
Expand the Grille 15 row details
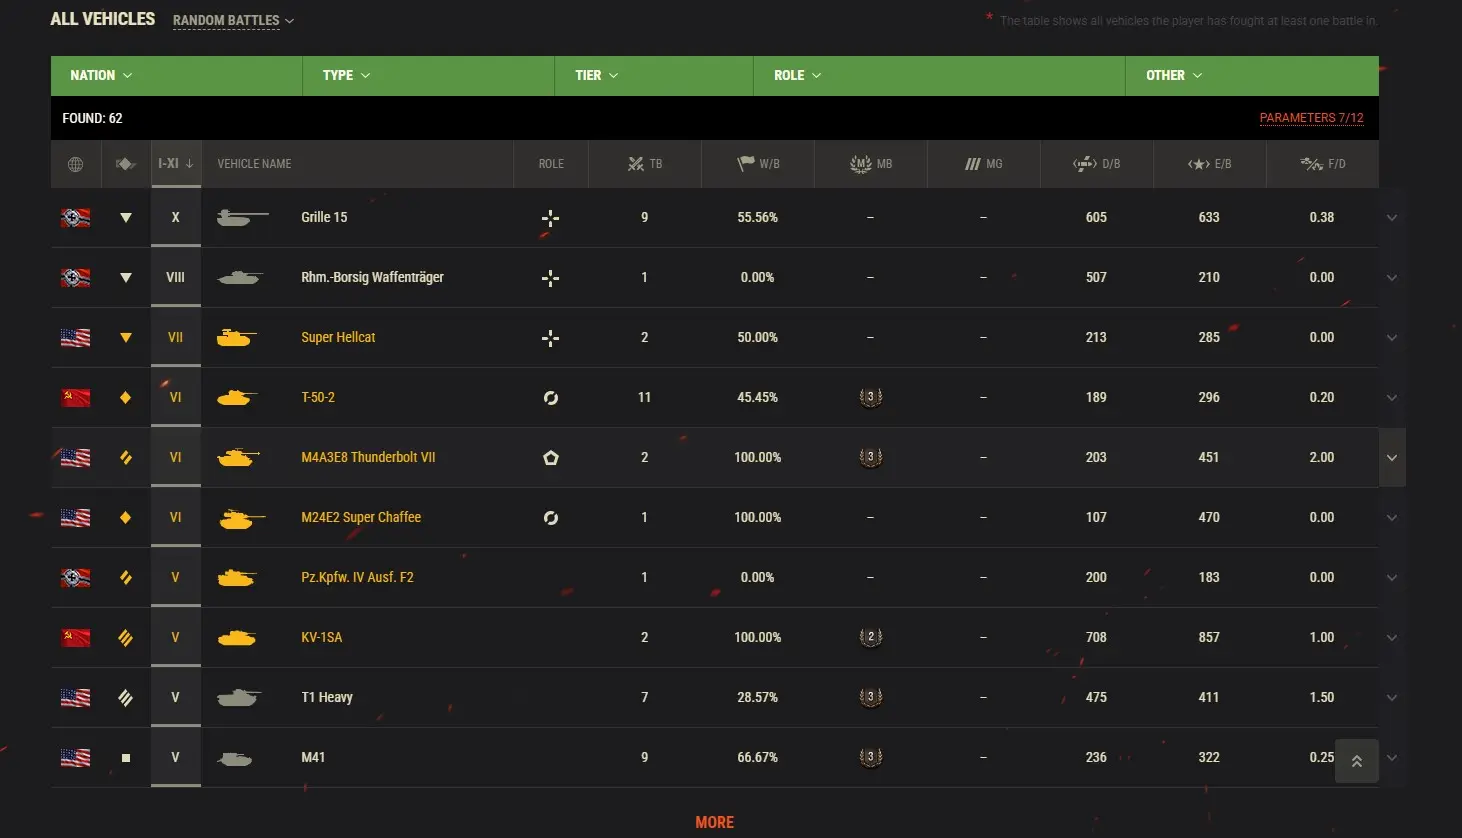point(1391,218)
